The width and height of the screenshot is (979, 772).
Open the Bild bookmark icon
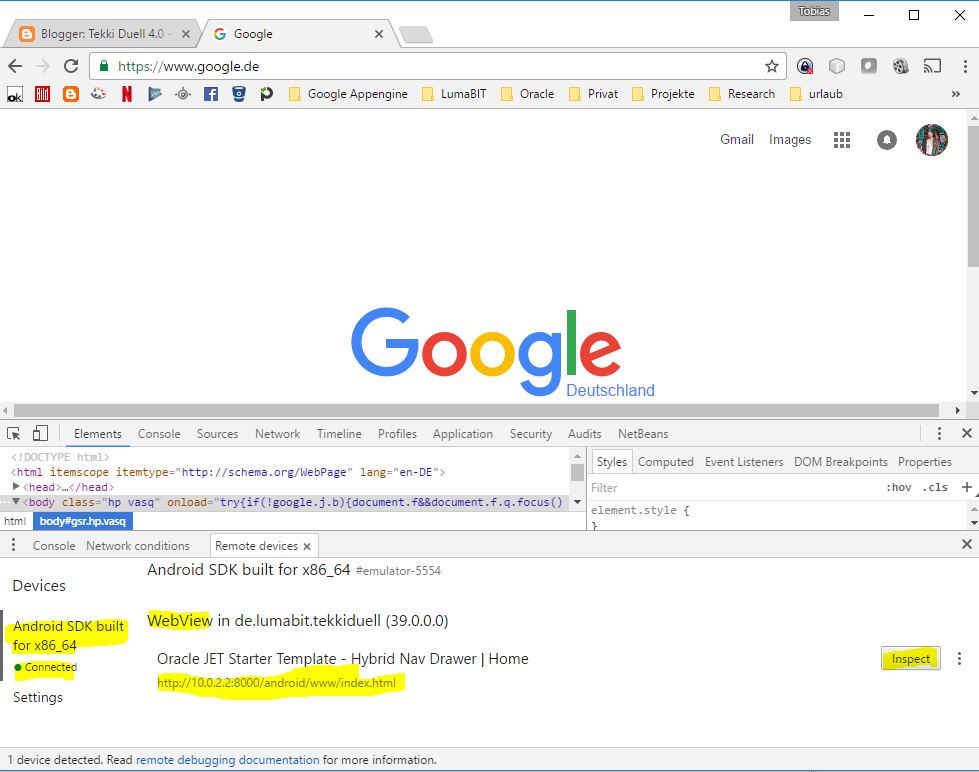pos(42,94)
